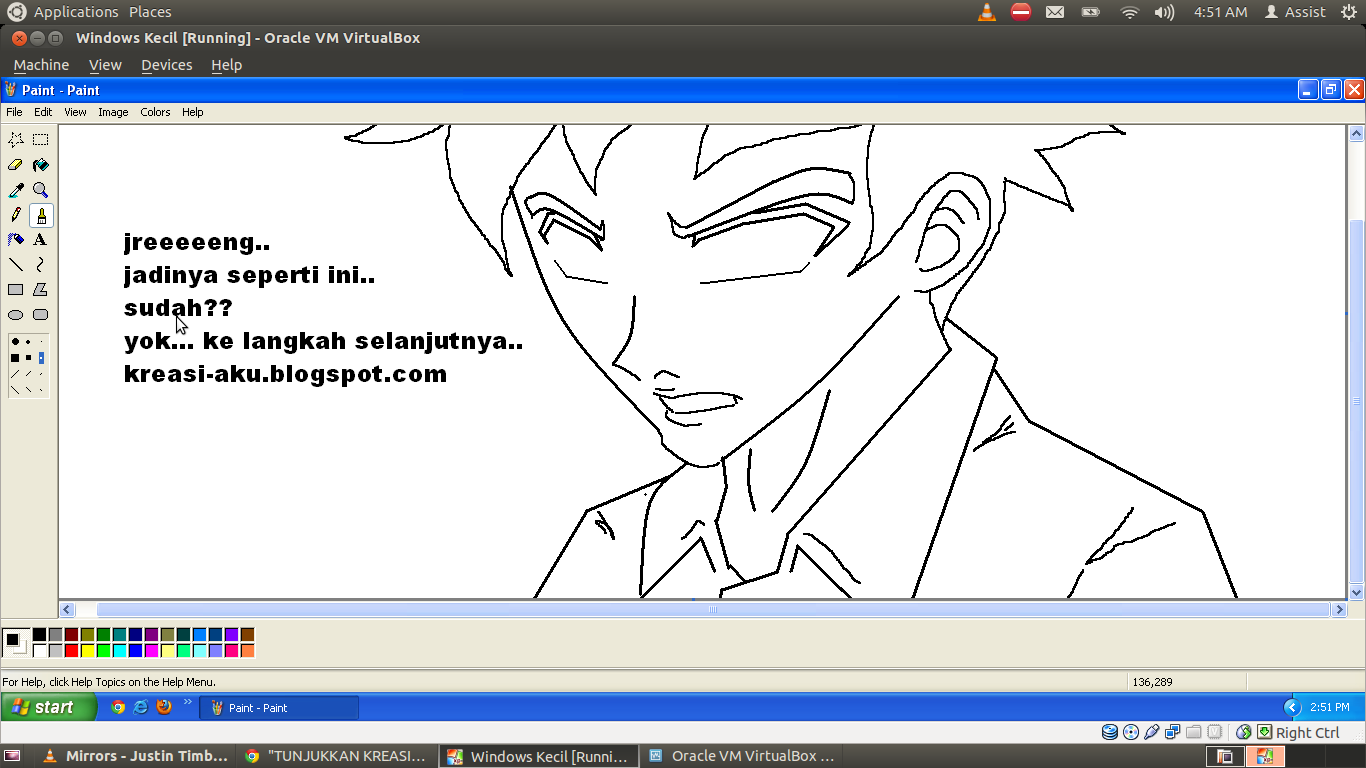Choose the large forward-slash brush shape
This screenshot has width=1366, height=768.
tap(15, 374)
